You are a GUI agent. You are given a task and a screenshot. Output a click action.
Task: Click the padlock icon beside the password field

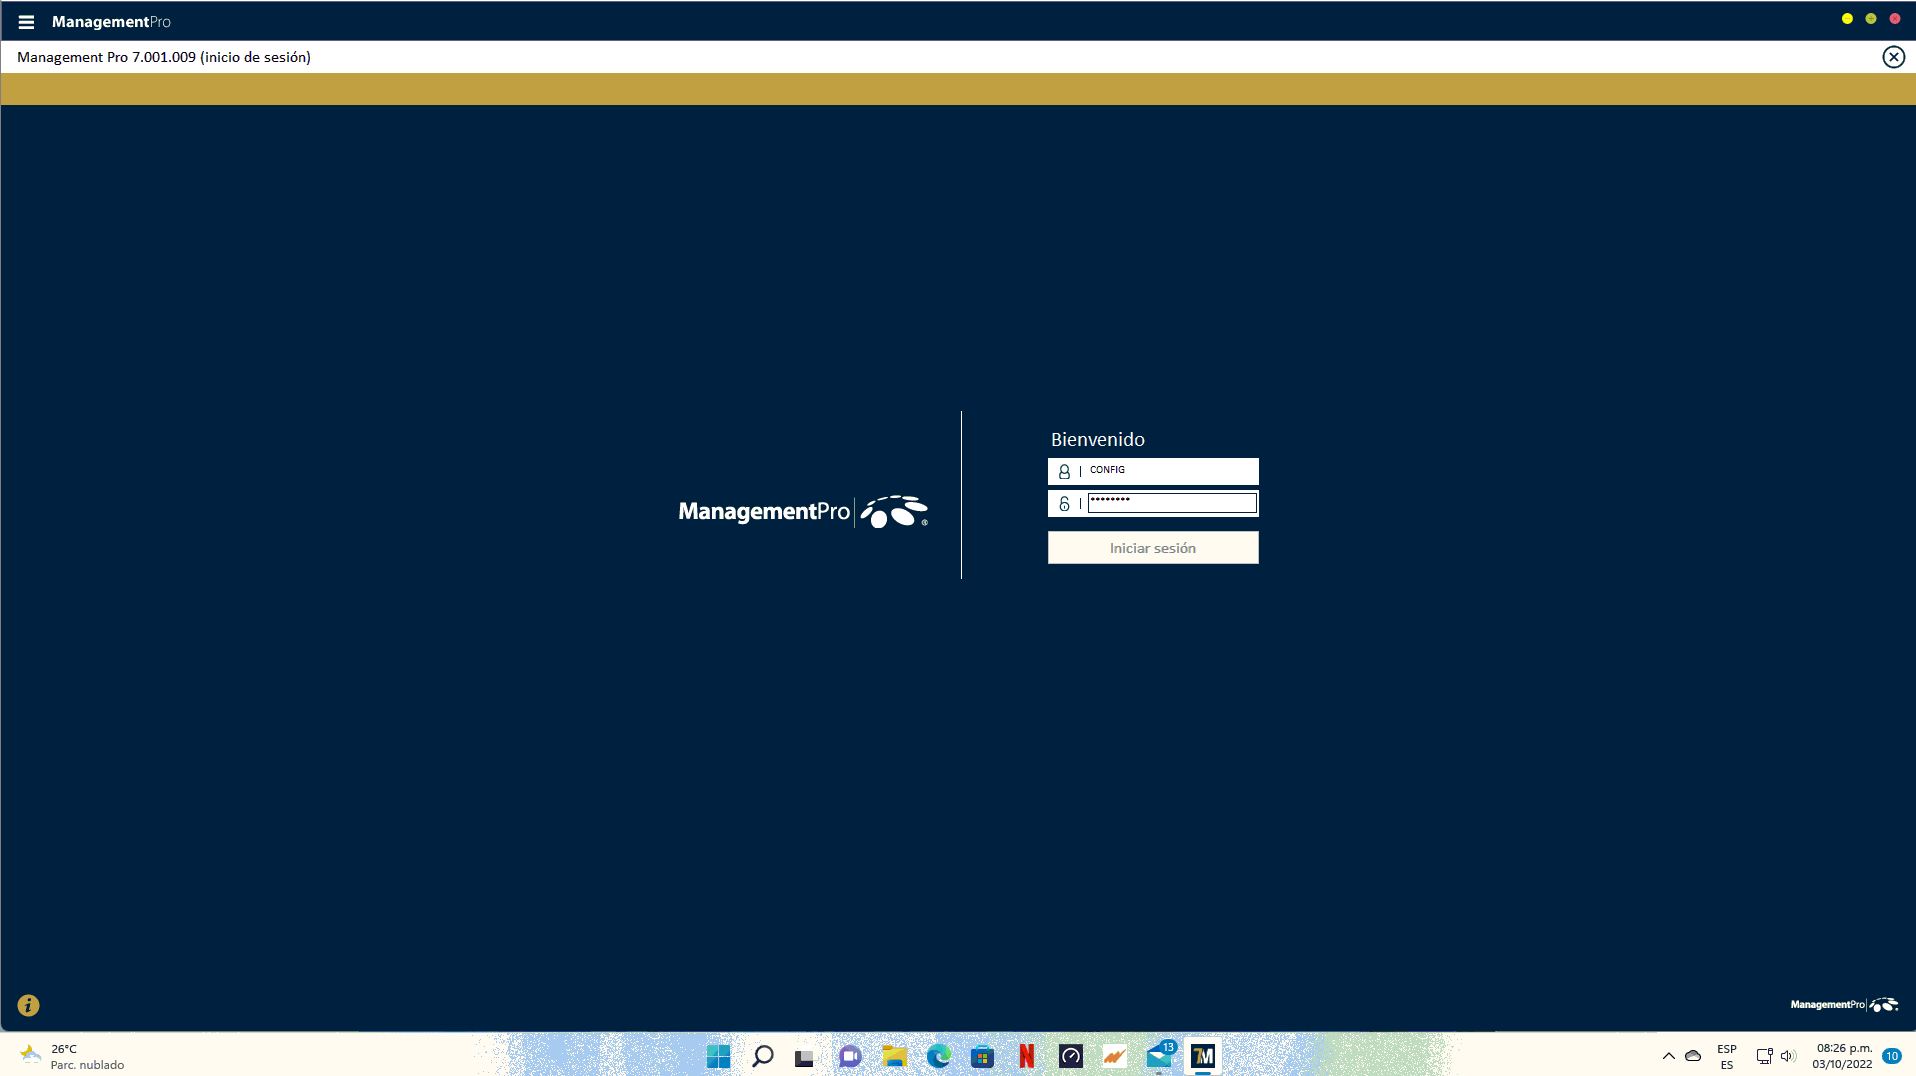coord(1064,504)
